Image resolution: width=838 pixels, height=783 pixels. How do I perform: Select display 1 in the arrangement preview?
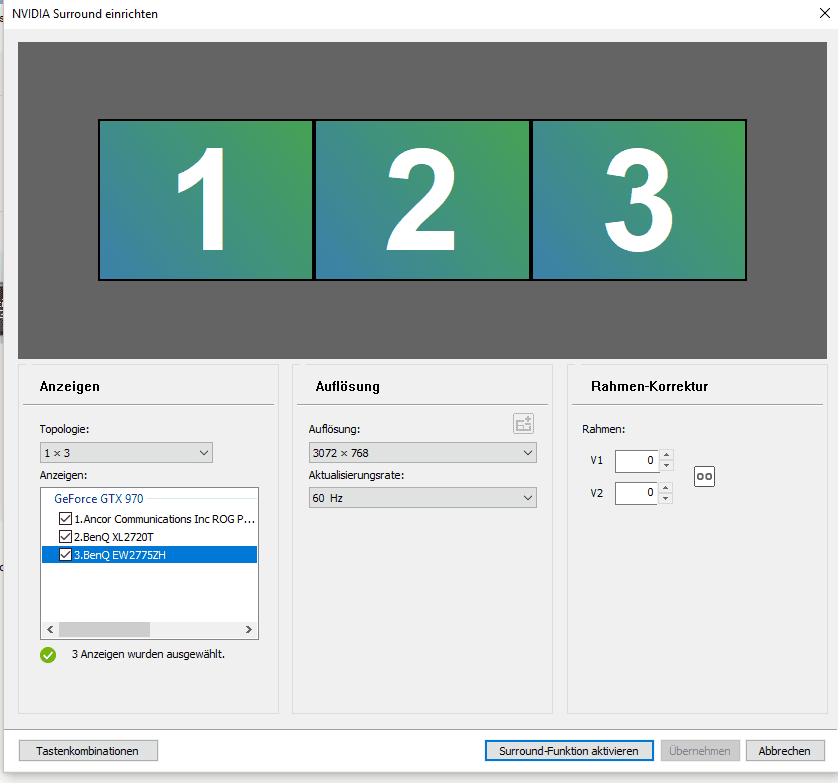206,199
